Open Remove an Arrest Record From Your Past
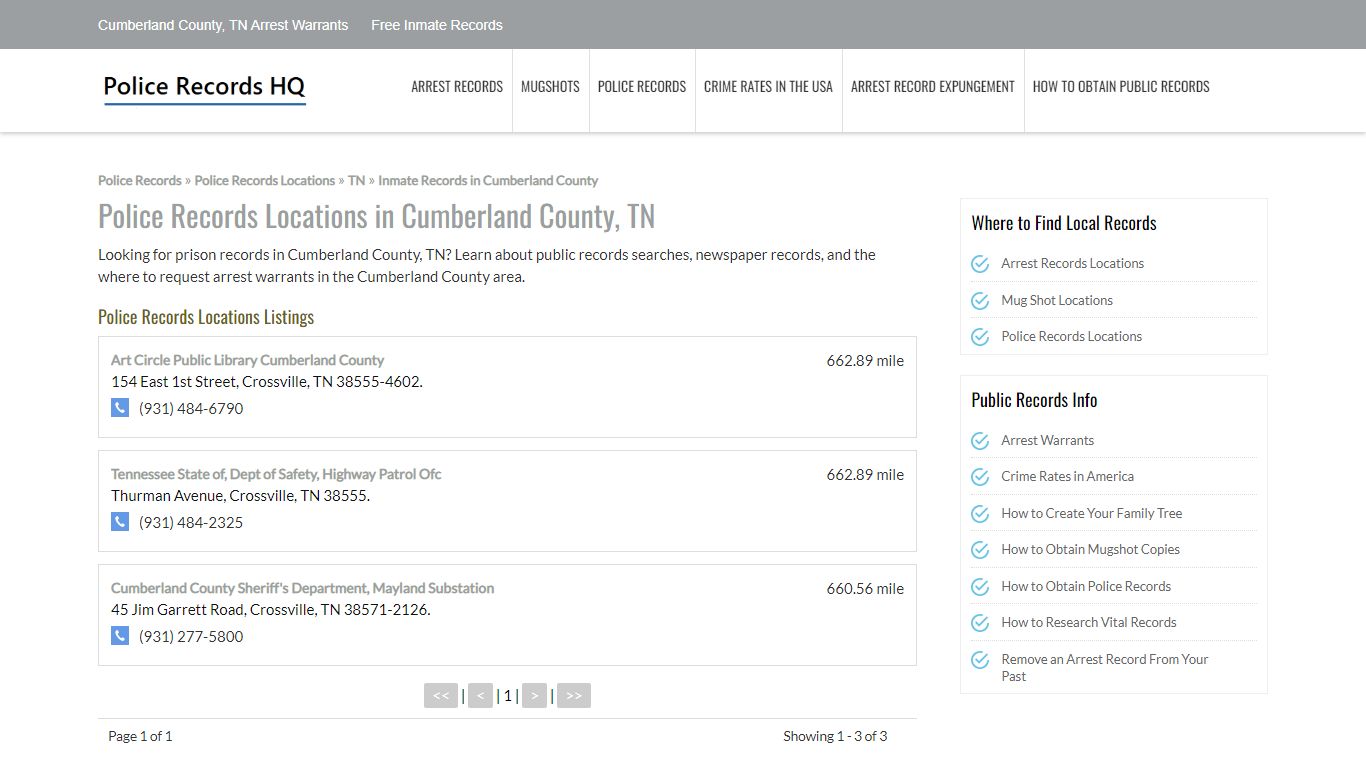 [x=1104, y=668]
